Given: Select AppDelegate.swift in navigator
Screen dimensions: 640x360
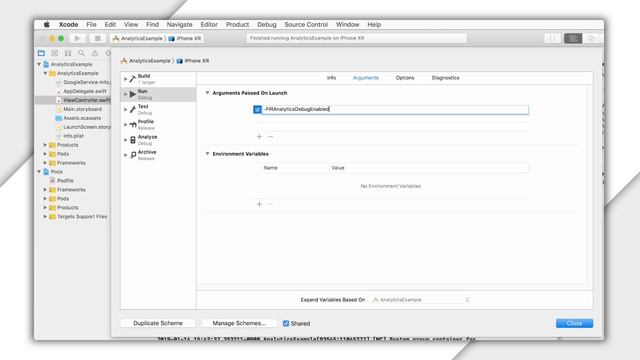Looking at the screenshot, I should 84,91.
